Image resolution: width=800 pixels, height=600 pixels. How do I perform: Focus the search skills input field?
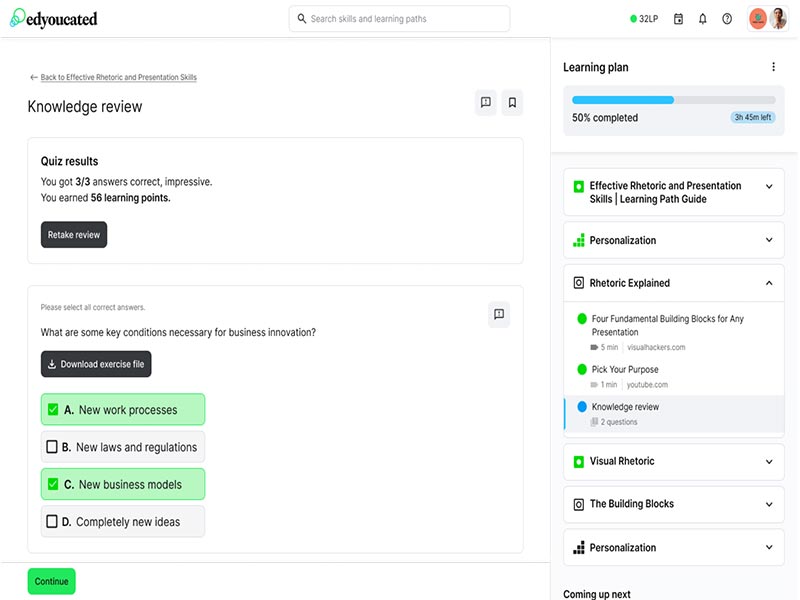click(x=400, y=19)
